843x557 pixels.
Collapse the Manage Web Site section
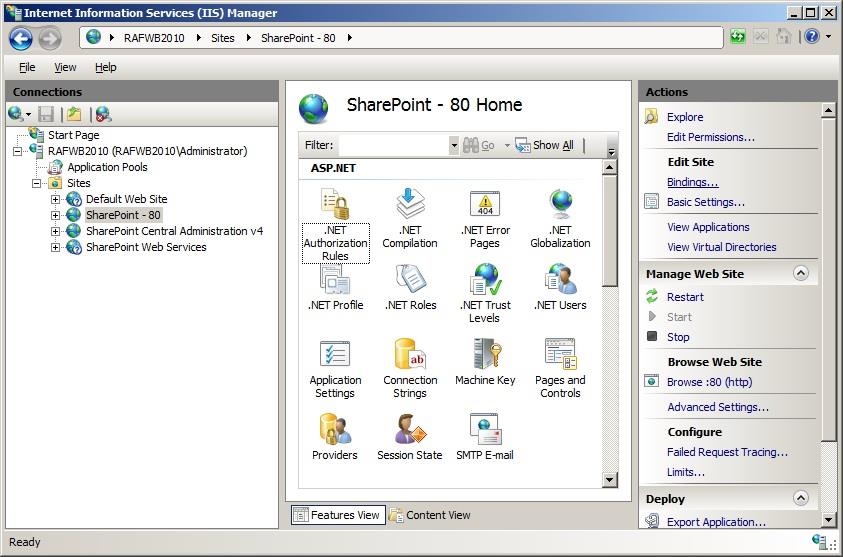coord(801,273)
